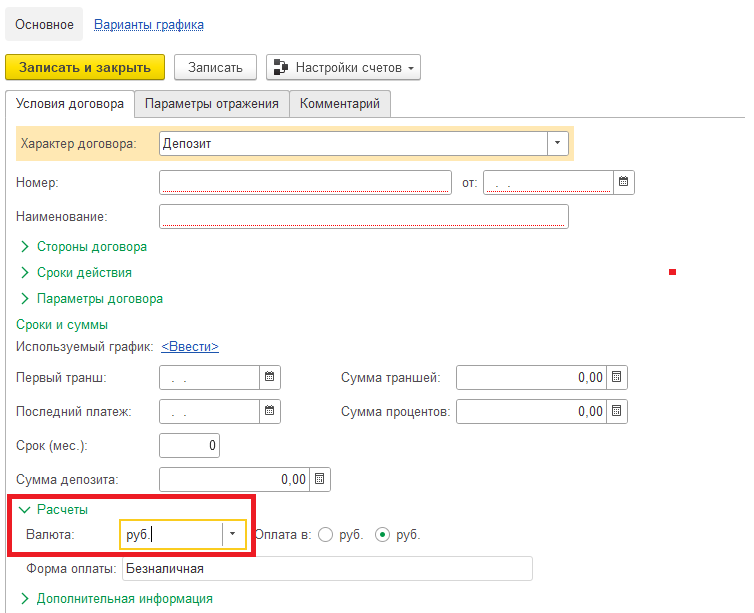Open calendar picker for contract date 'от'

[624, 182]
